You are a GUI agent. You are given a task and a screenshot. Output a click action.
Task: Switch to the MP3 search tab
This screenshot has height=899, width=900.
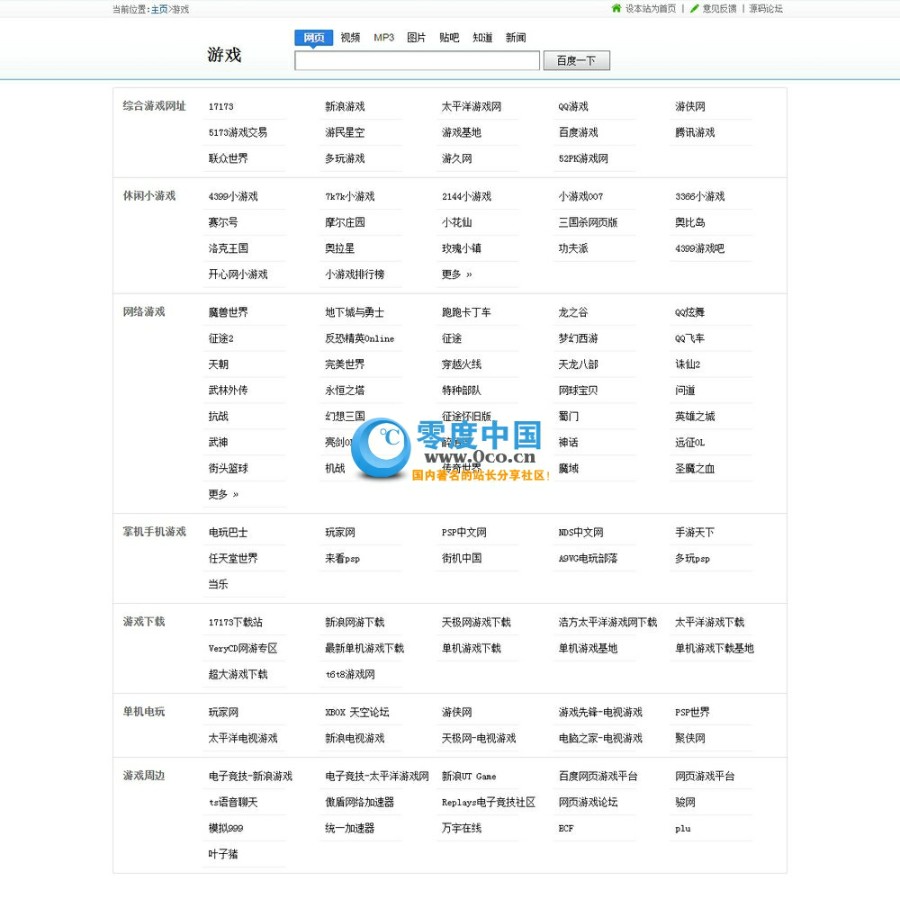pyautogui.click(x=384, y=37)
